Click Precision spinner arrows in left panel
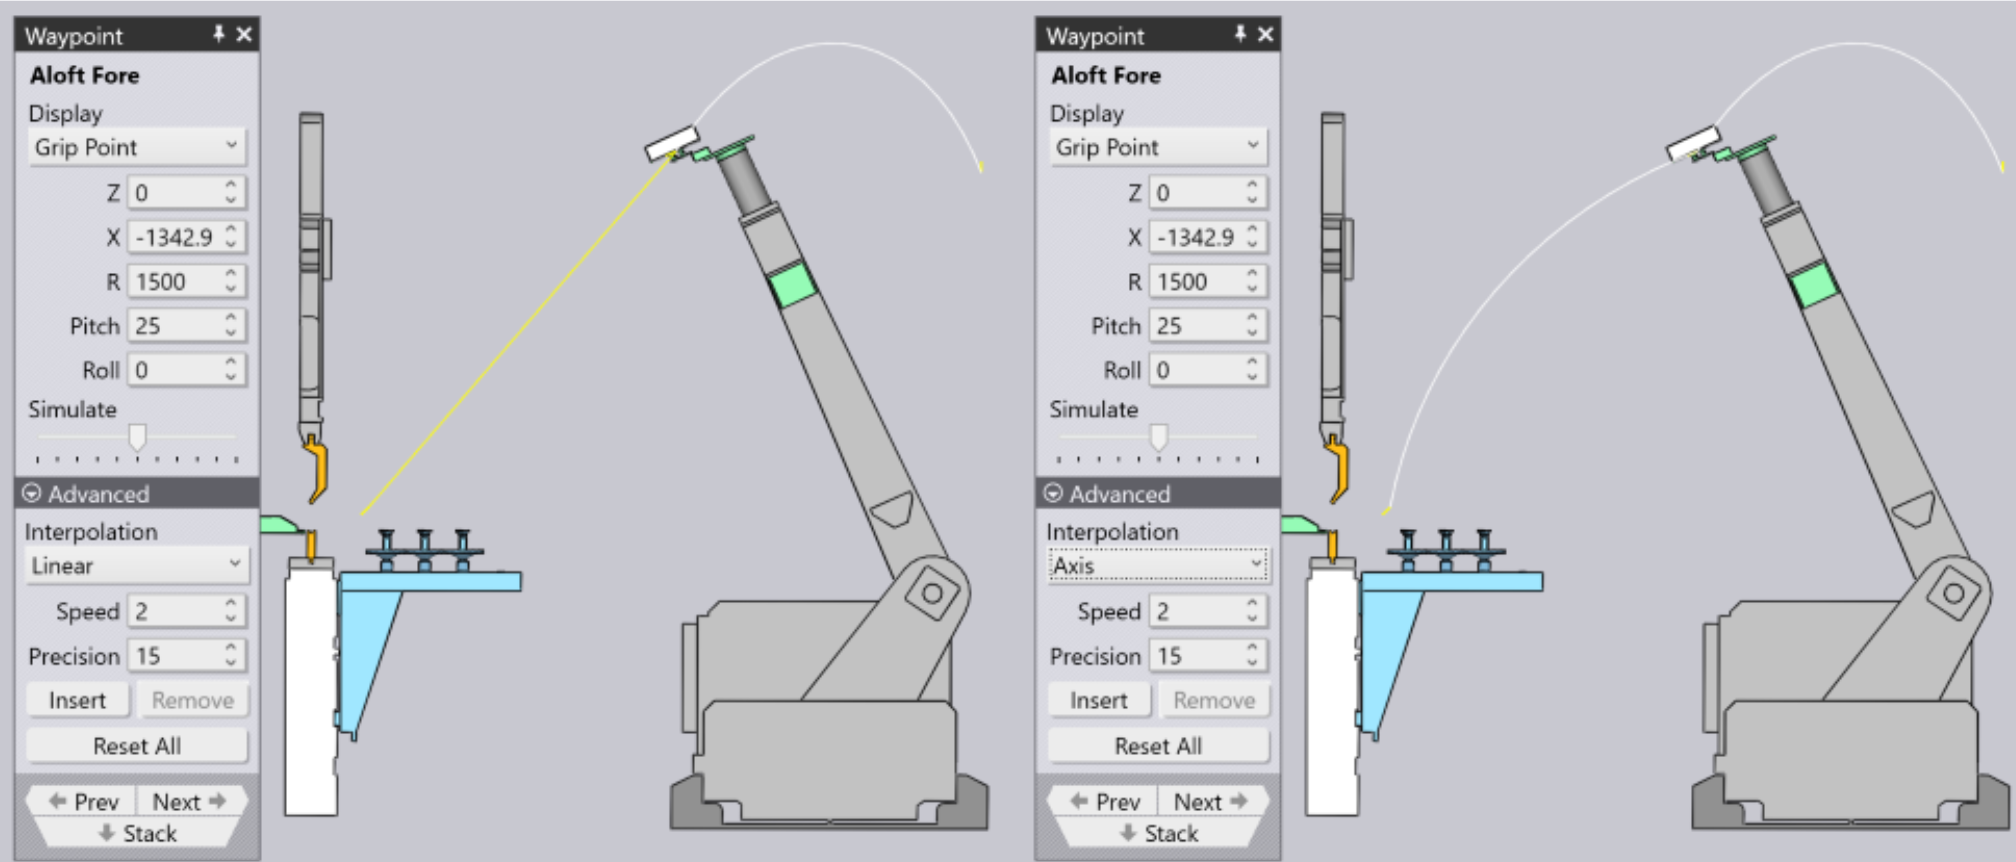This screenshot has width=2016, height=862. pos(231,656)
